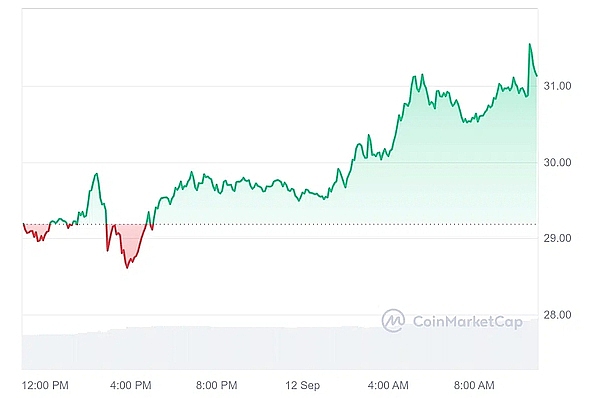Image resolution: width=600 pixels, height=398 pixels.
Task: Click the 29.00 price axis label
Action: point(557,238)
